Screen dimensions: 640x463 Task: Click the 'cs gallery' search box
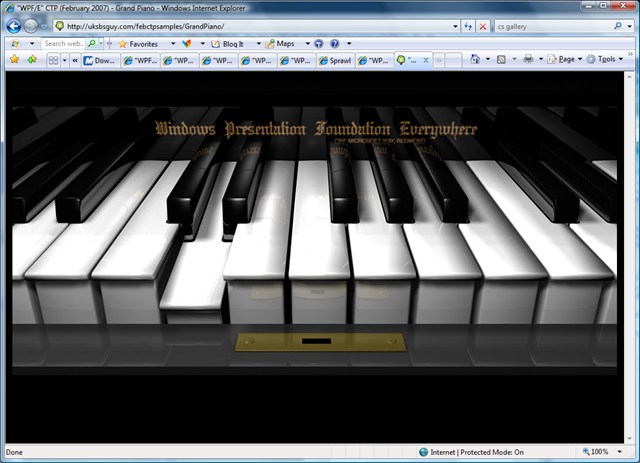tap(553, 27)
